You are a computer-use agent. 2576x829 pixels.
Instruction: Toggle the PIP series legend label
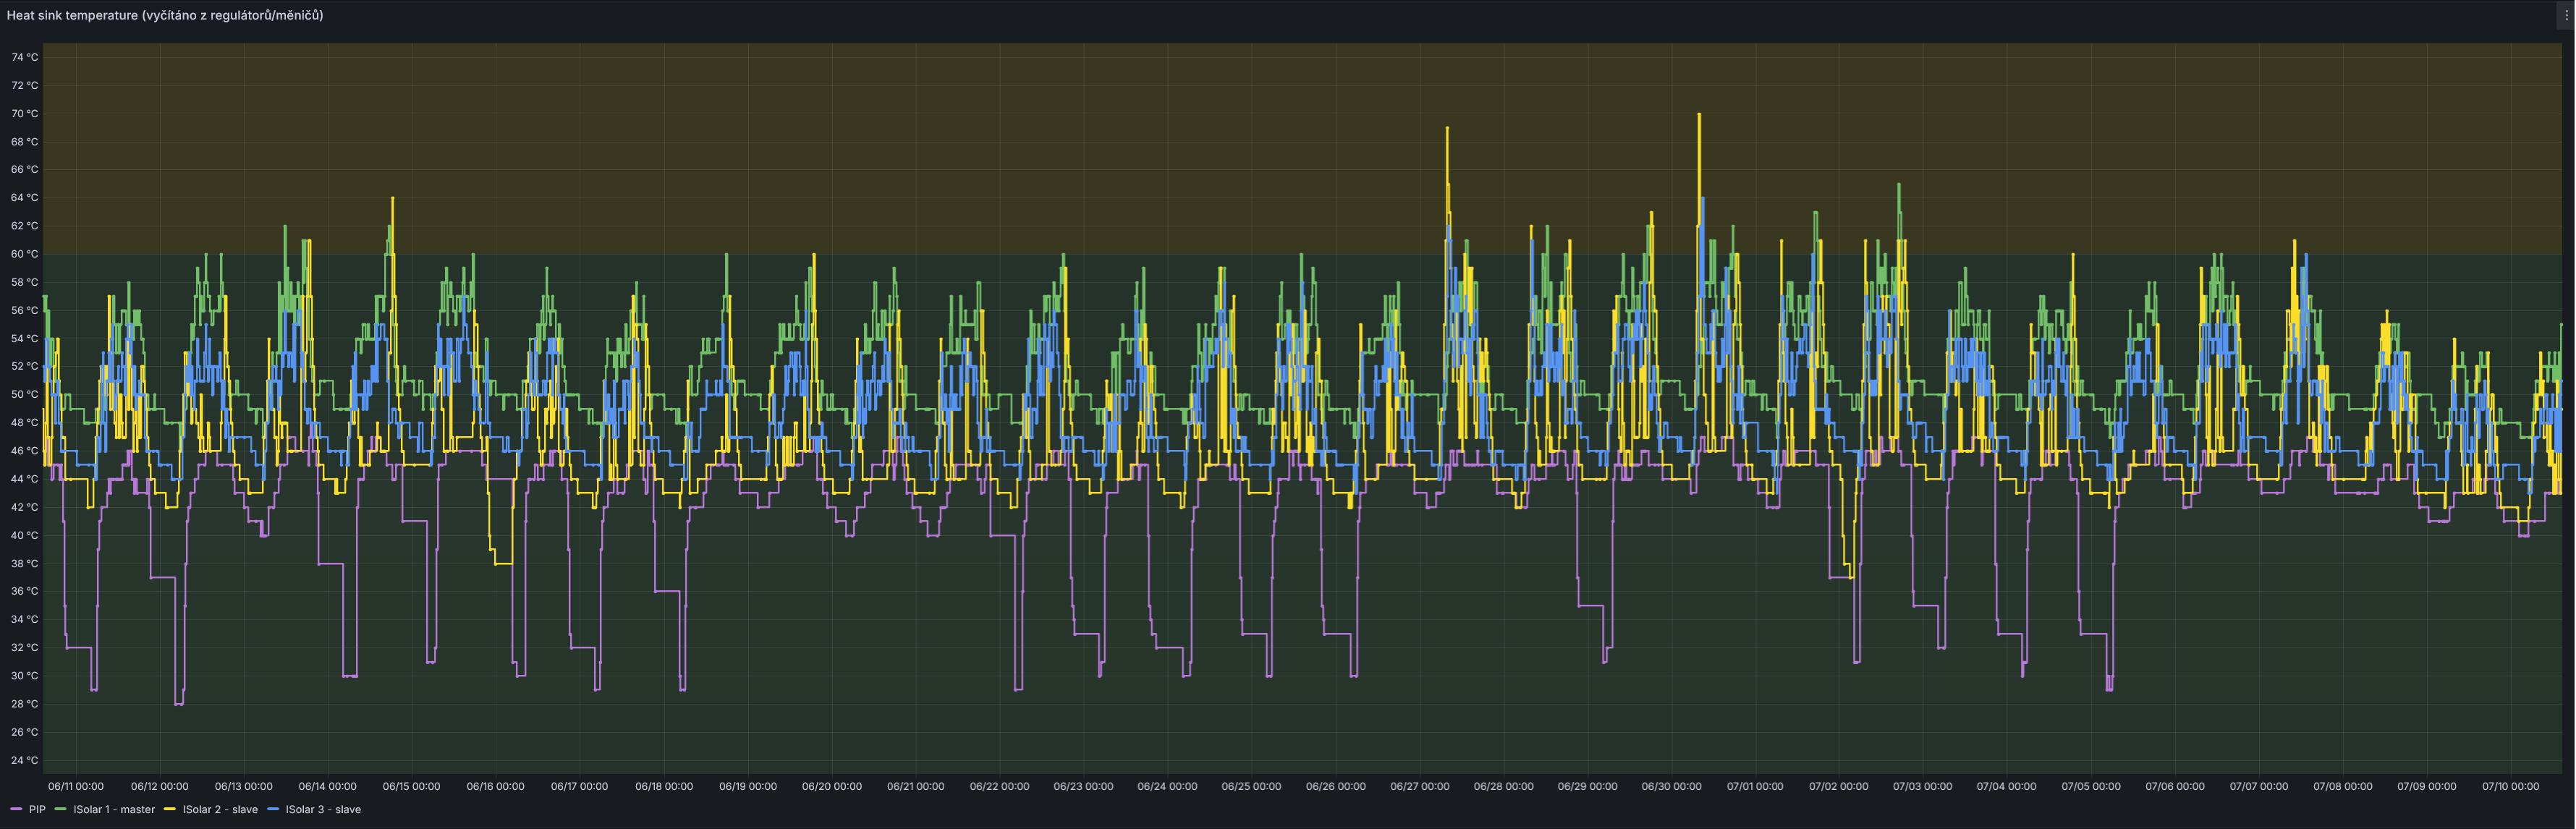[x=37, y=809]
